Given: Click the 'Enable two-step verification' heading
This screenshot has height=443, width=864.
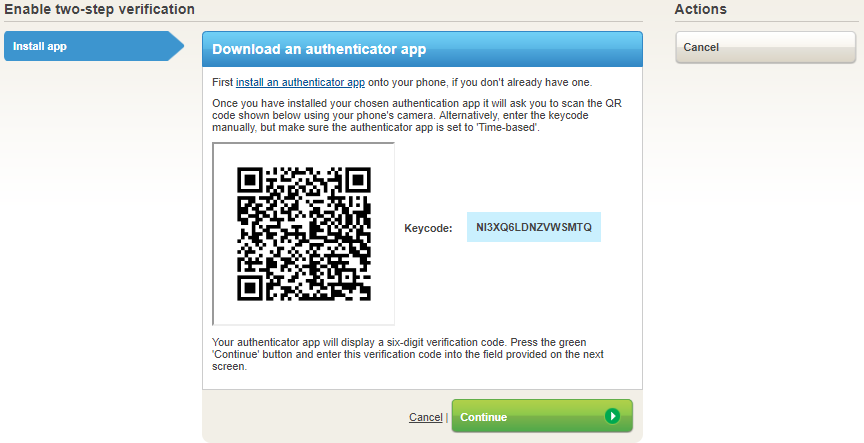Looking at the screenshot, I should coord(99,9).
